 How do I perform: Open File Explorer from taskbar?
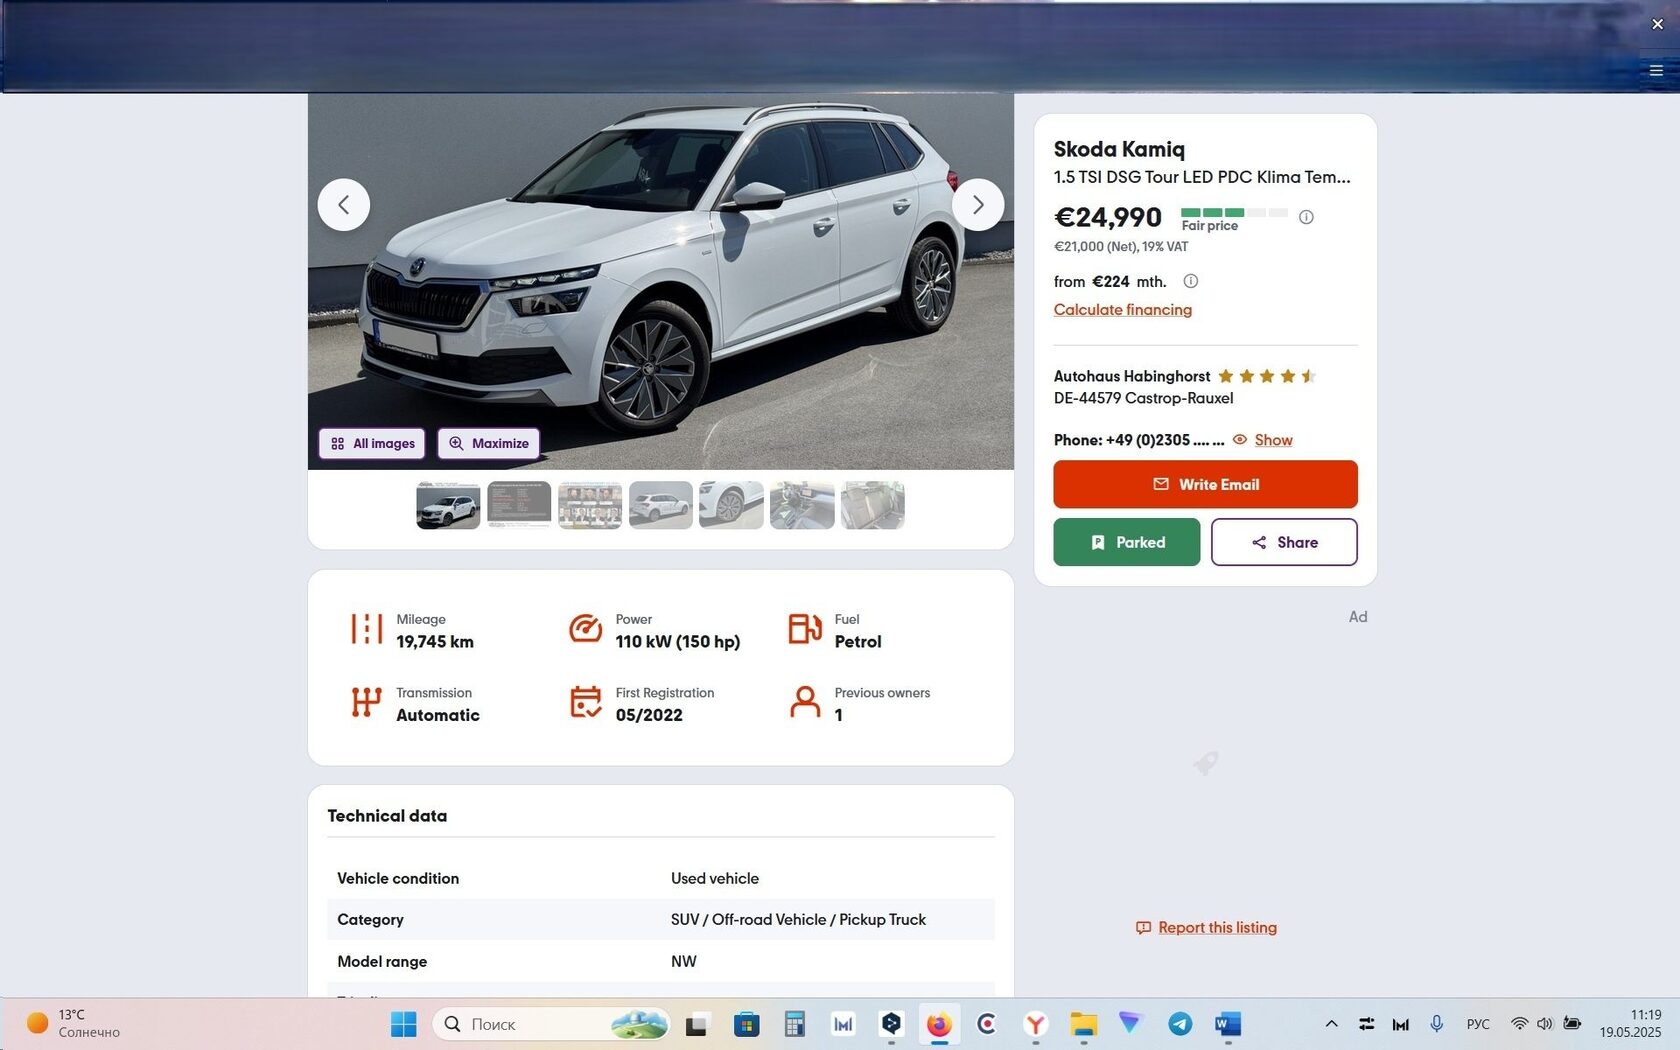(1084, 1024)
